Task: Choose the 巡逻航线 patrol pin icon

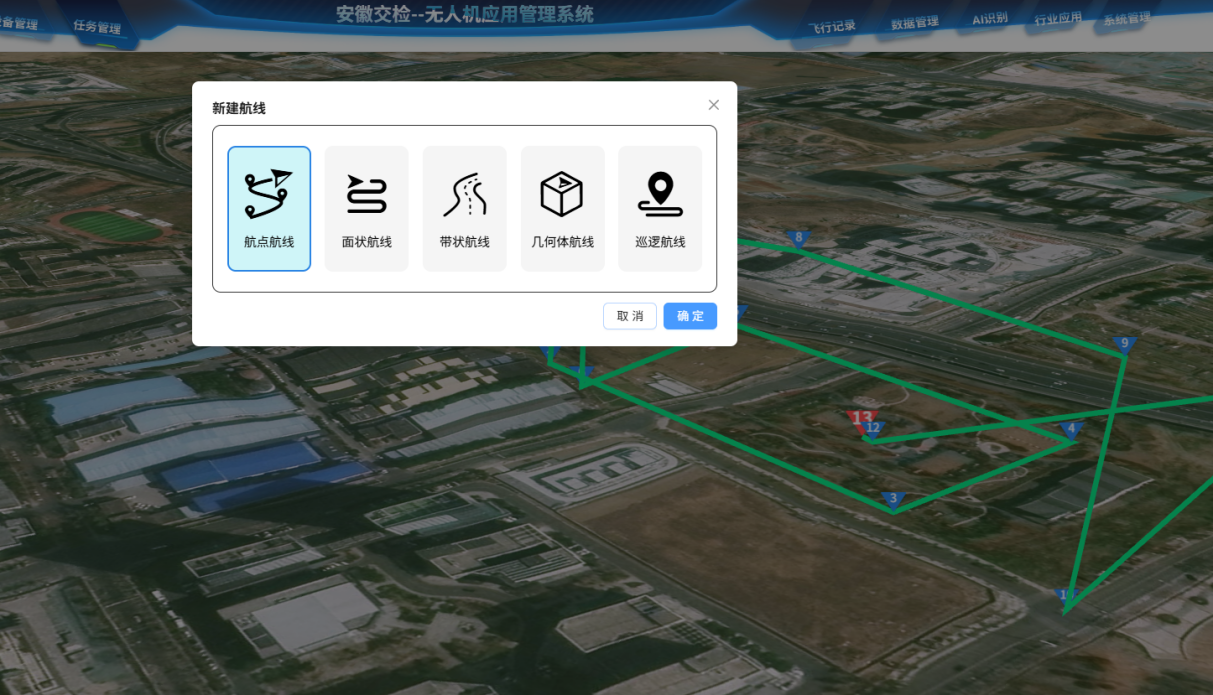Action: (660, 194)
